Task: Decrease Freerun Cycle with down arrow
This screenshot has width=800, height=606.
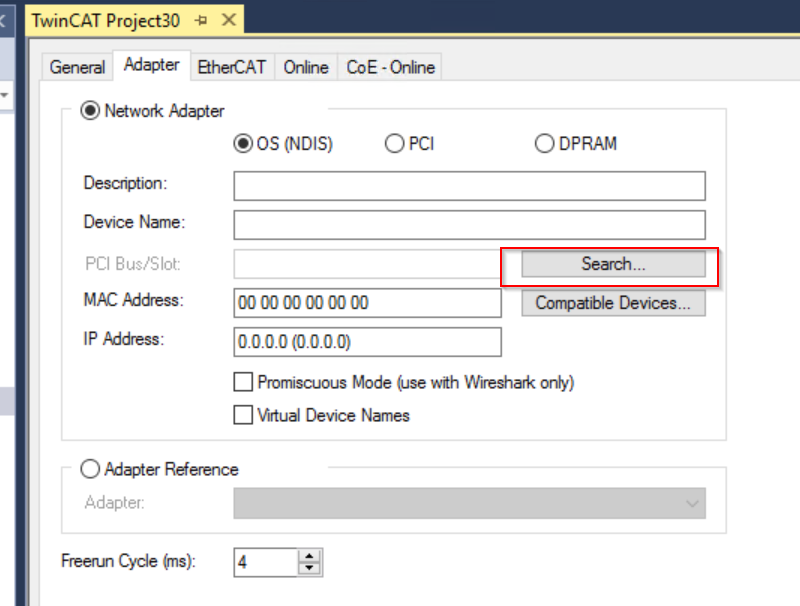Action: coord(309,568)
